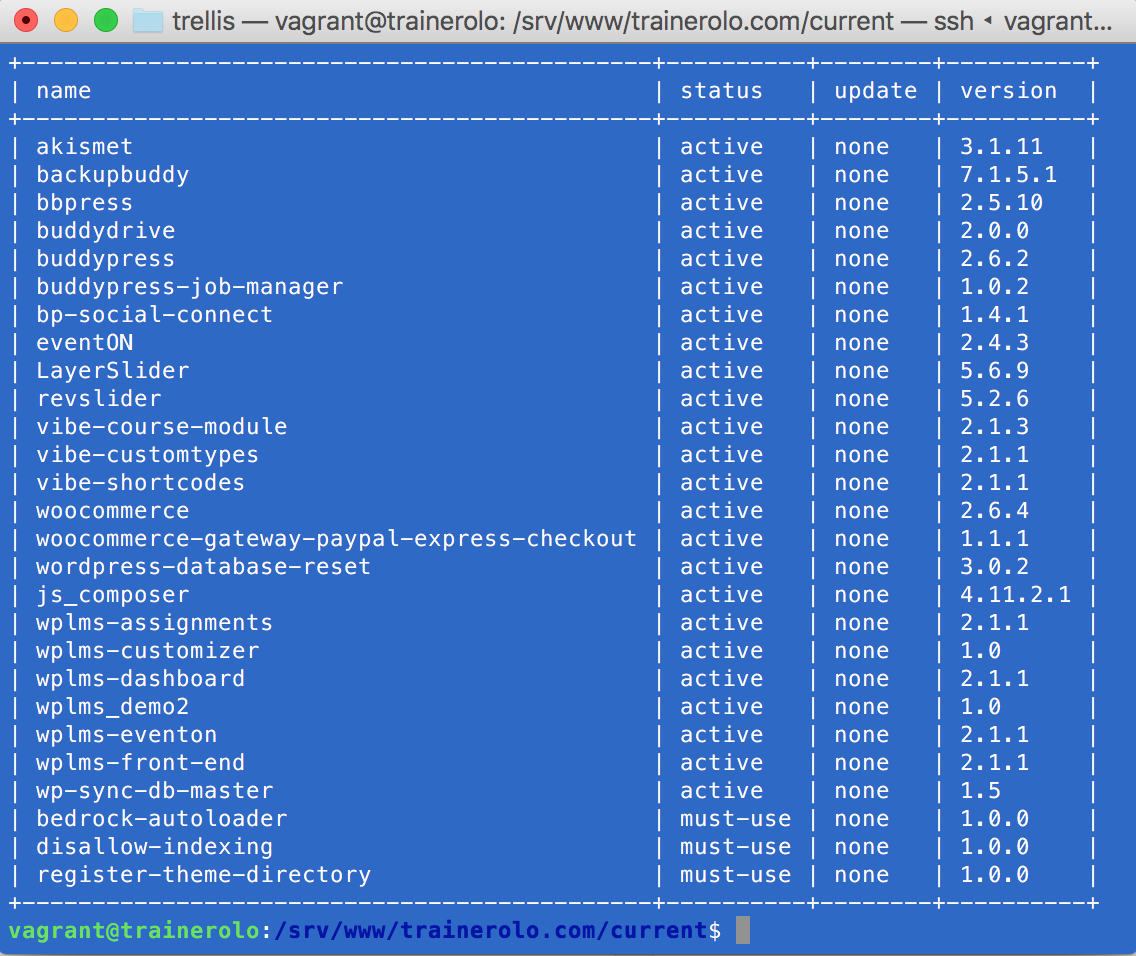This screenshot has width=1136, height=956.
Task: Click the "must-use" status of bedrock-autoloader
Action: (x=735, y=818)
